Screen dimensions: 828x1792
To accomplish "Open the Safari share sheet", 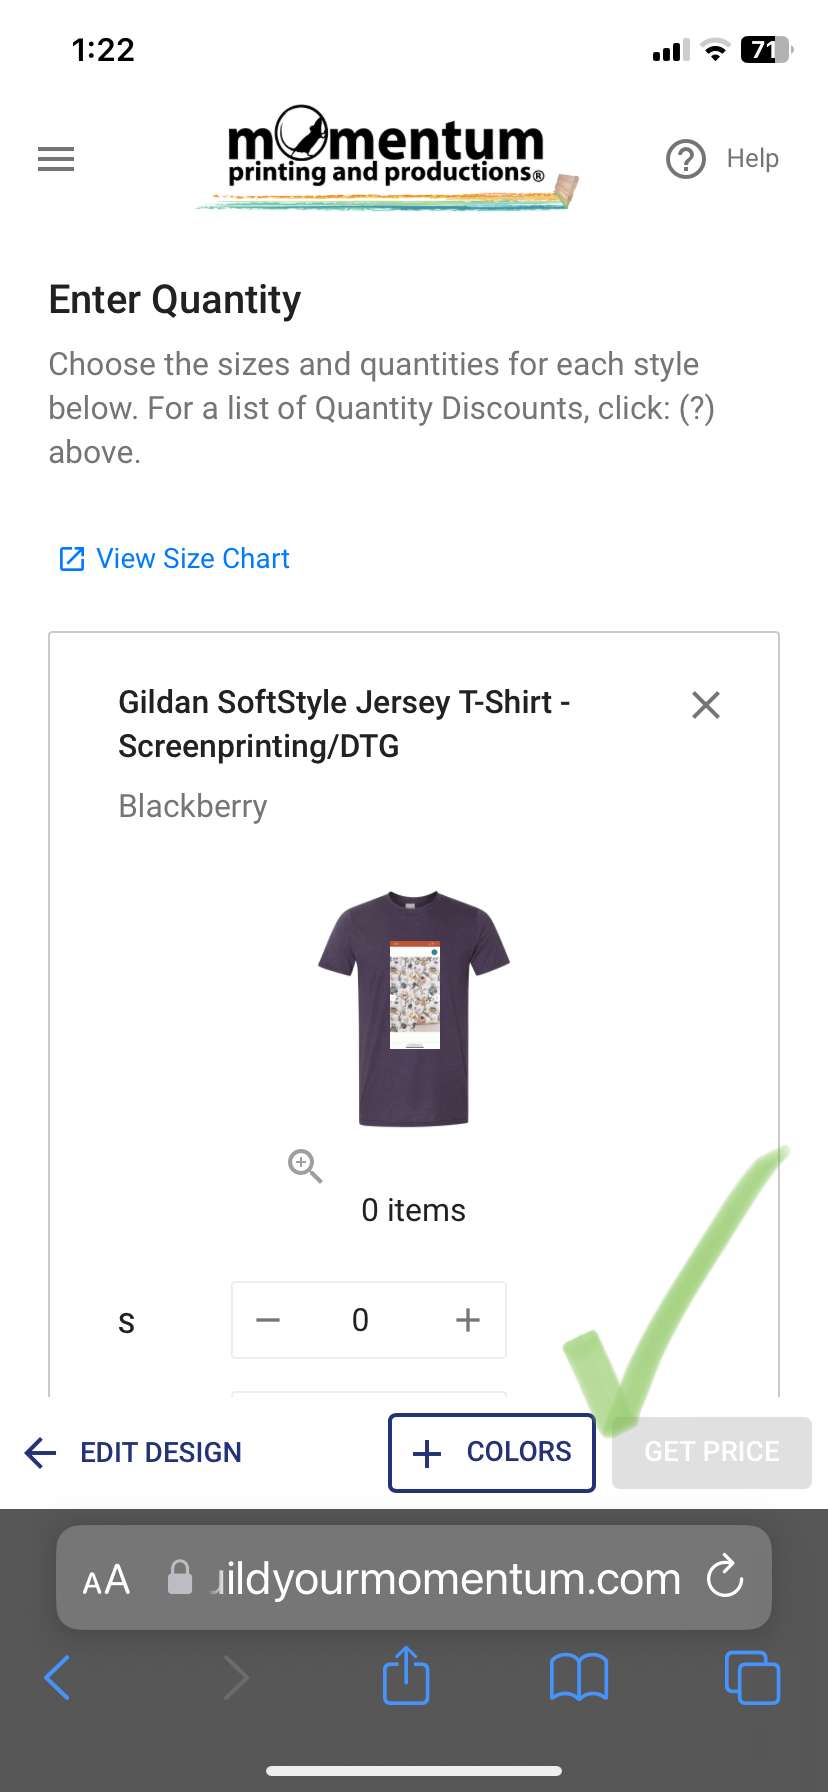I will [x=406, y=1675].
